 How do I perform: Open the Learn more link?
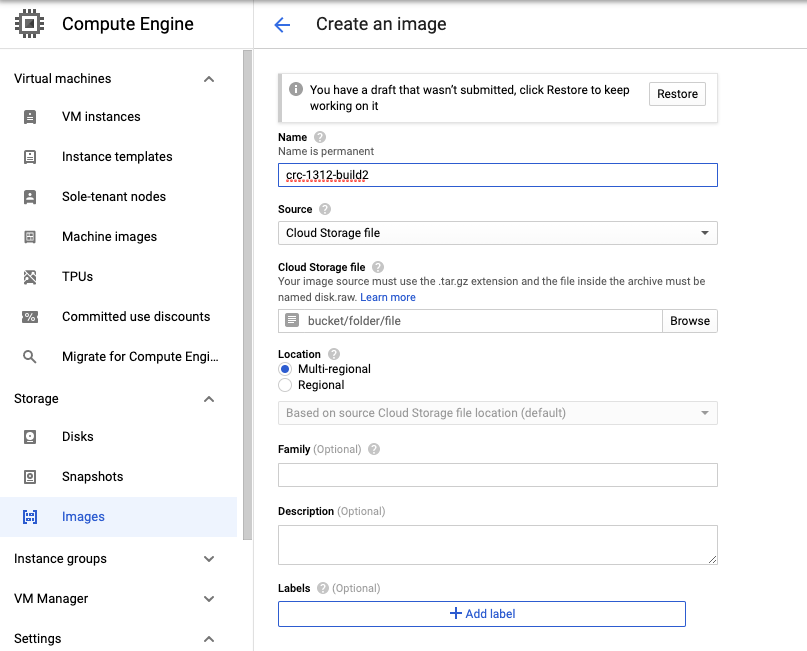(x=388, y=297)
